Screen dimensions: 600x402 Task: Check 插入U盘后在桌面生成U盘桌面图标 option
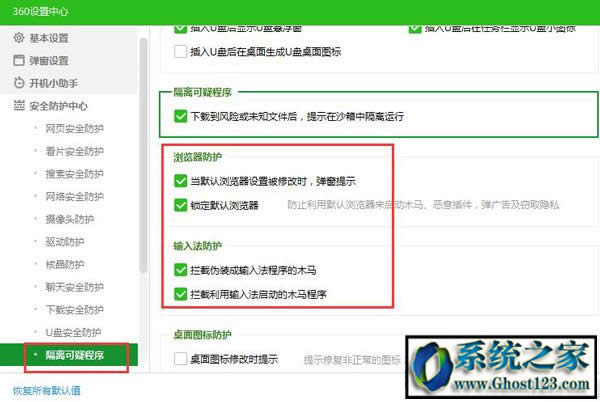point(180,51)
